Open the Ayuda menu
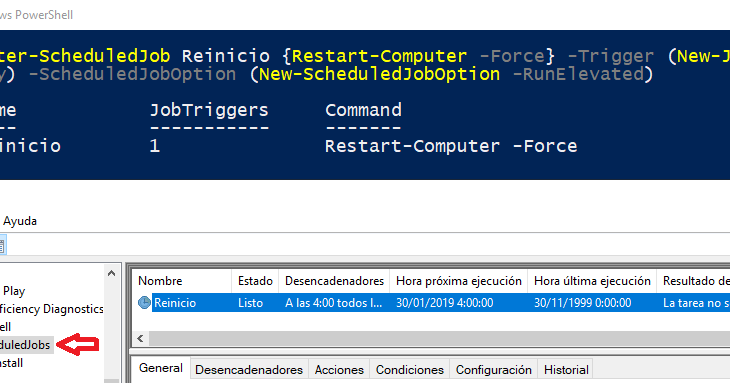The width and height of the screenshot is (730, 383). tap(20, 221)
